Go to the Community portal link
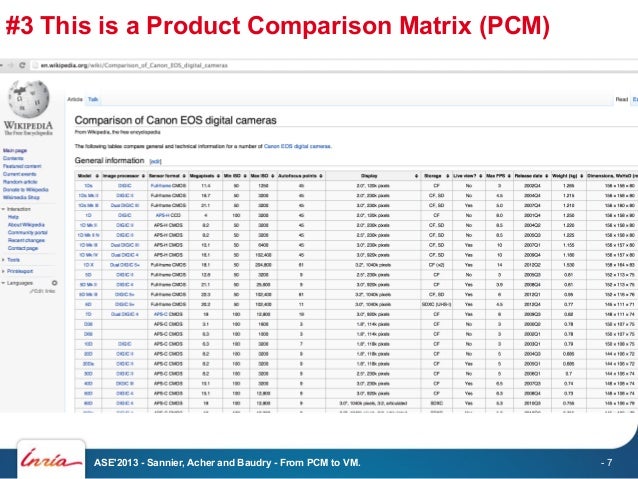The image size is (638, 479). [28, 232]
